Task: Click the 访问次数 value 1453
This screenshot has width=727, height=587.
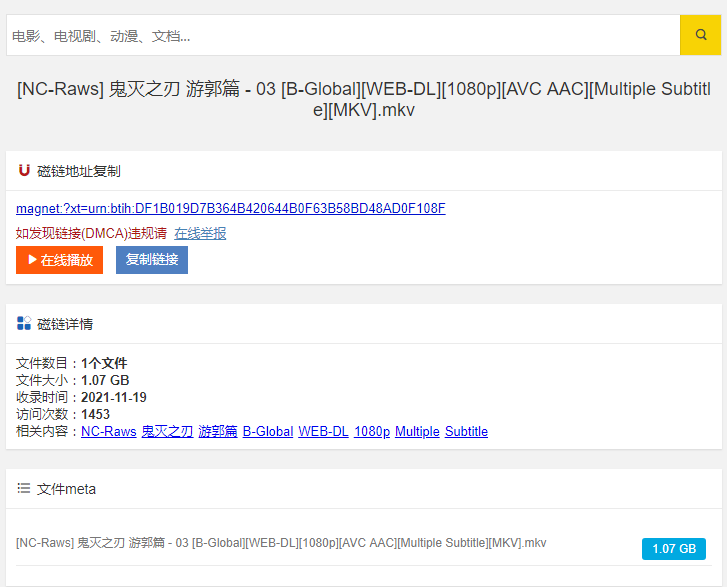Action: [96, 415]
